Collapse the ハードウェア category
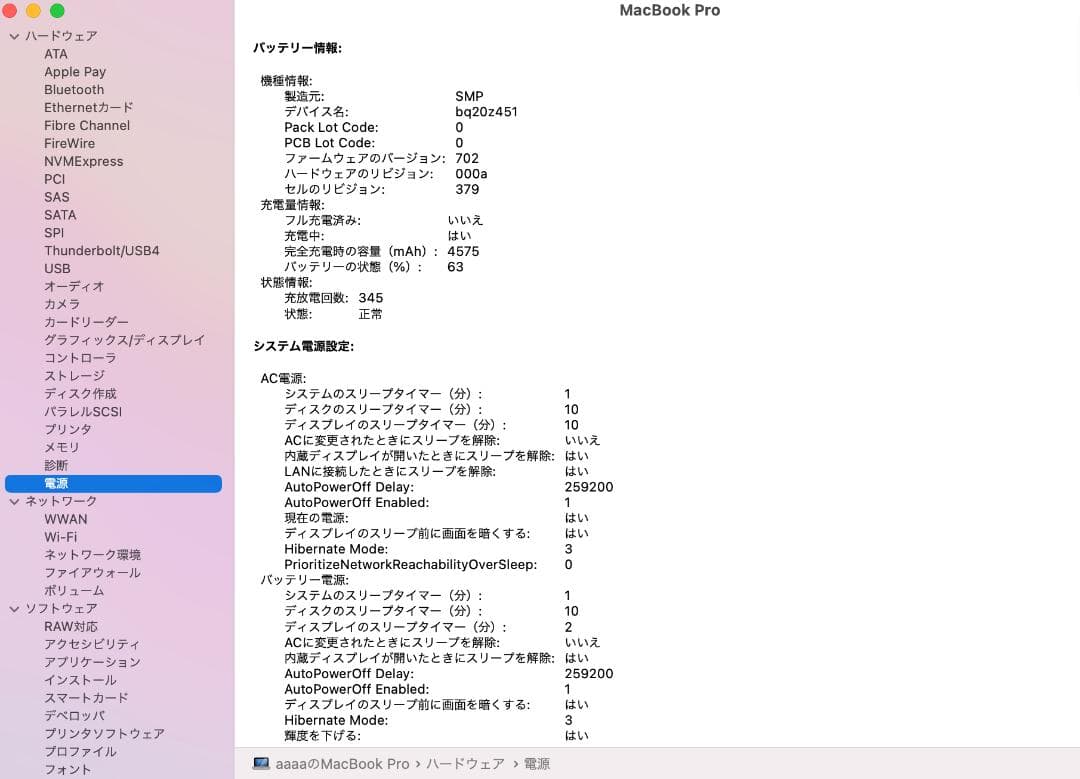Image resolution: width=1080 pixels, height=779 pixels. pyautogui.click(x=14, y=35)
